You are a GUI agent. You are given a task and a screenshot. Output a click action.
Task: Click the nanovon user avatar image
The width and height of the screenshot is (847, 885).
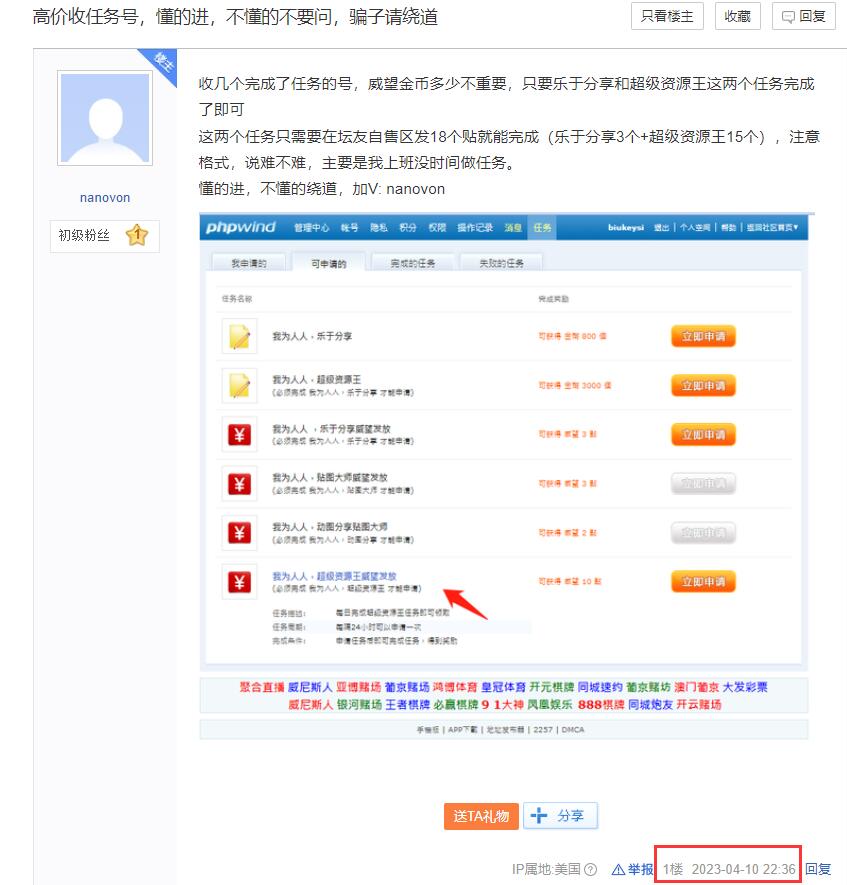point(105,118)
